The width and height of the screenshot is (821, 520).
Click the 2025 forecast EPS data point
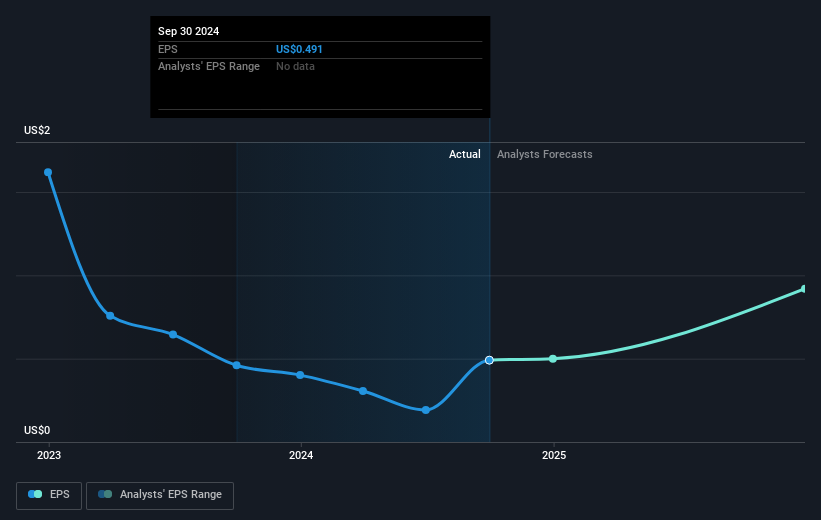point(553,359)
